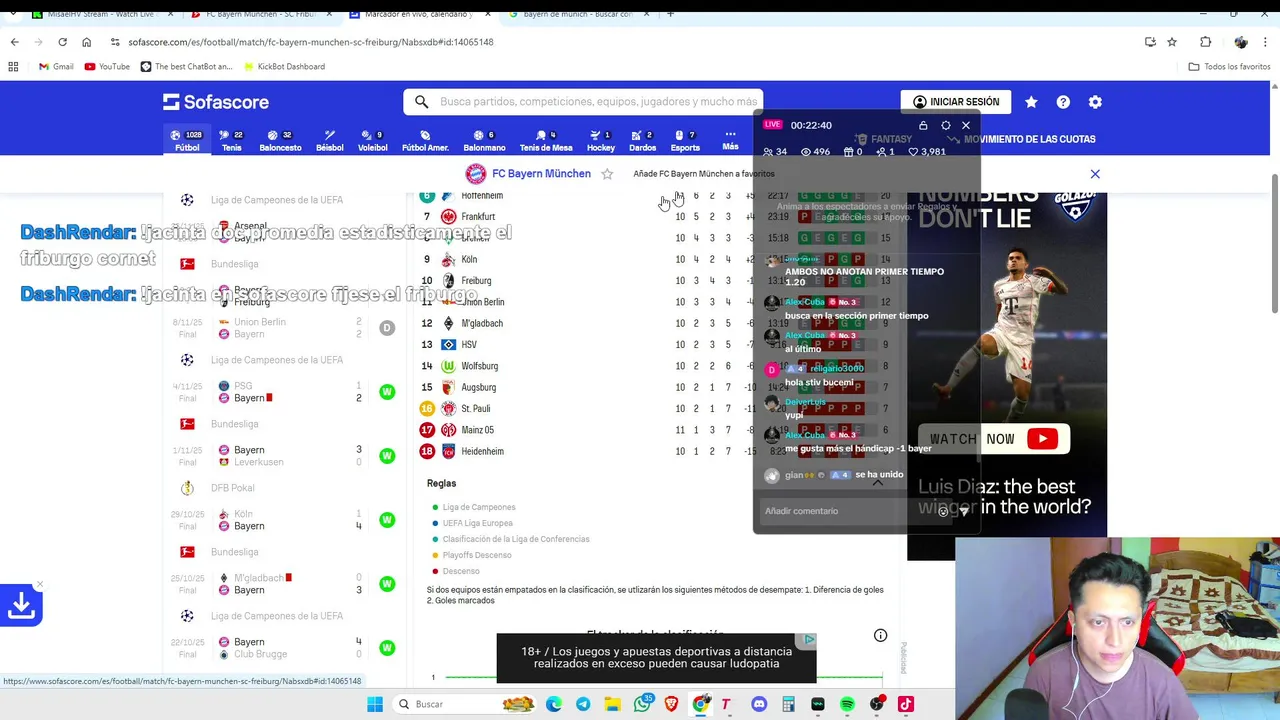The height and width of the screenshot is (720, 1280).
Task: Open the browser extensions puzzle icon
Action: [x=1205, y=42]
